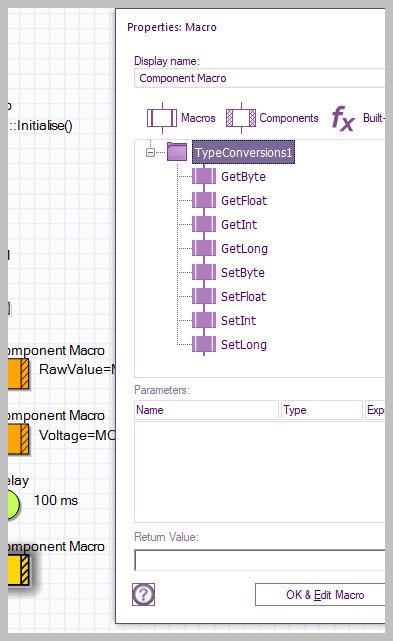Choose the GetByte macro
The image size is (393, 641).
pyautogui.click(x=243, y=177)
